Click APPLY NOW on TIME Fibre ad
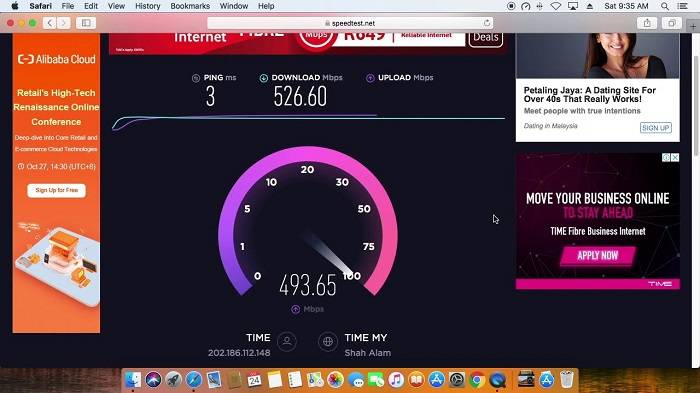 tap(597, 256)
